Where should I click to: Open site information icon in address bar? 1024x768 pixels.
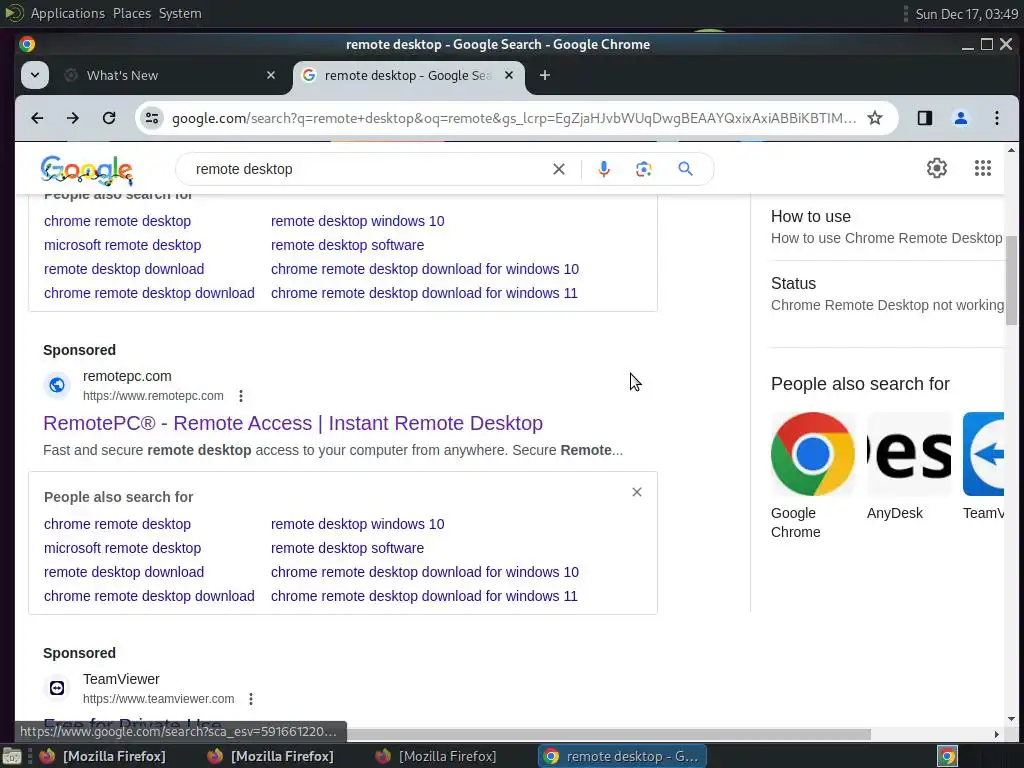pyautogui.click(x=152, y=118)
